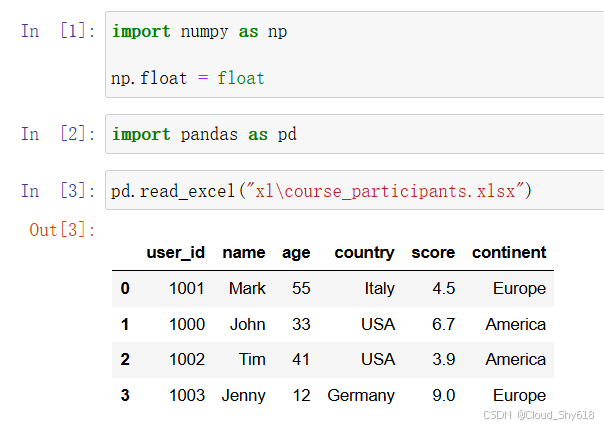Image resolution: width=604 pixels, height=426 pixels.
Task: Click the country cell USA in Tim's row
Action: (x=378, y=359)
